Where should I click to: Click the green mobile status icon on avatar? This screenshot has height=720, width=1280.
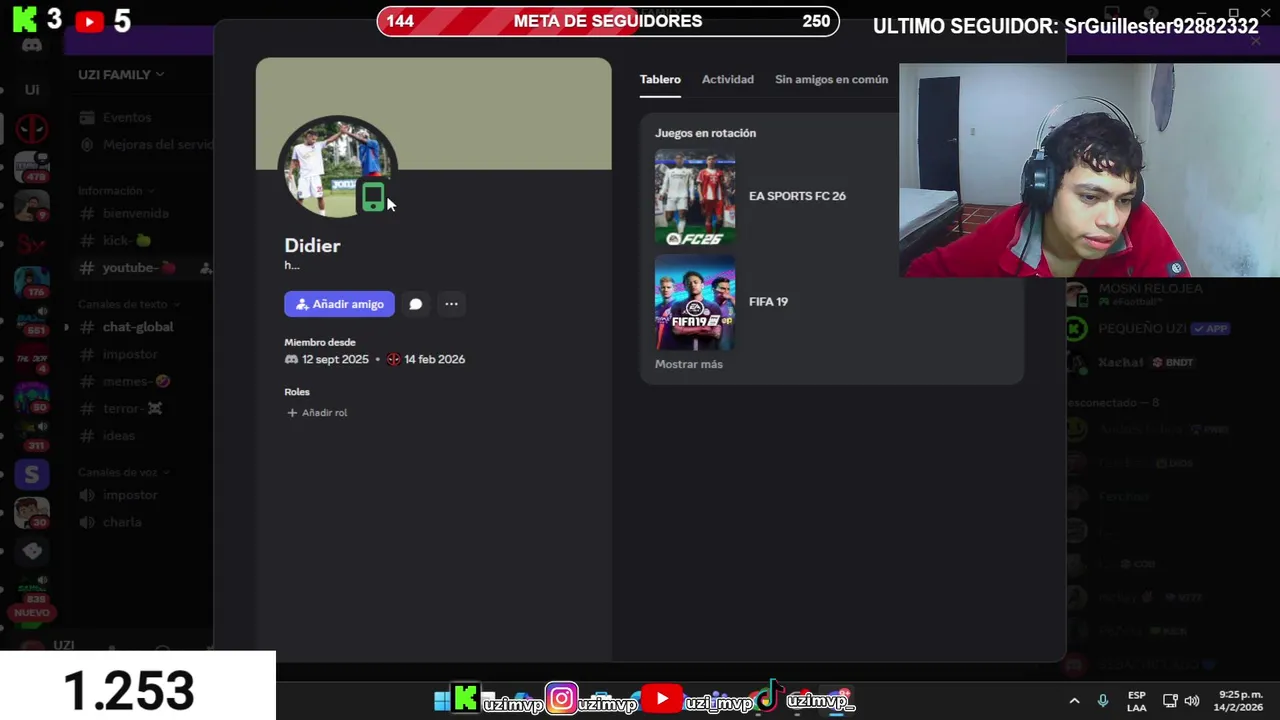(x=373, y=197)
